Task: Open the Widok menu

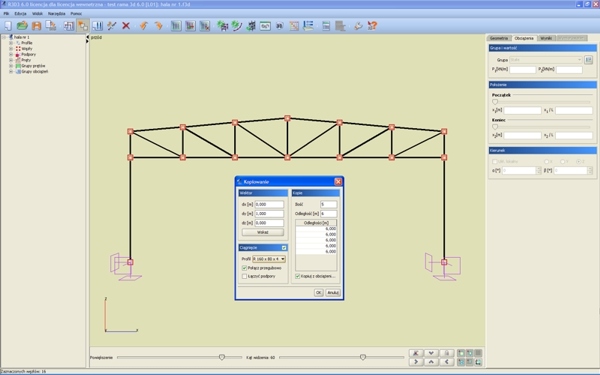Action: pos(38,13)
